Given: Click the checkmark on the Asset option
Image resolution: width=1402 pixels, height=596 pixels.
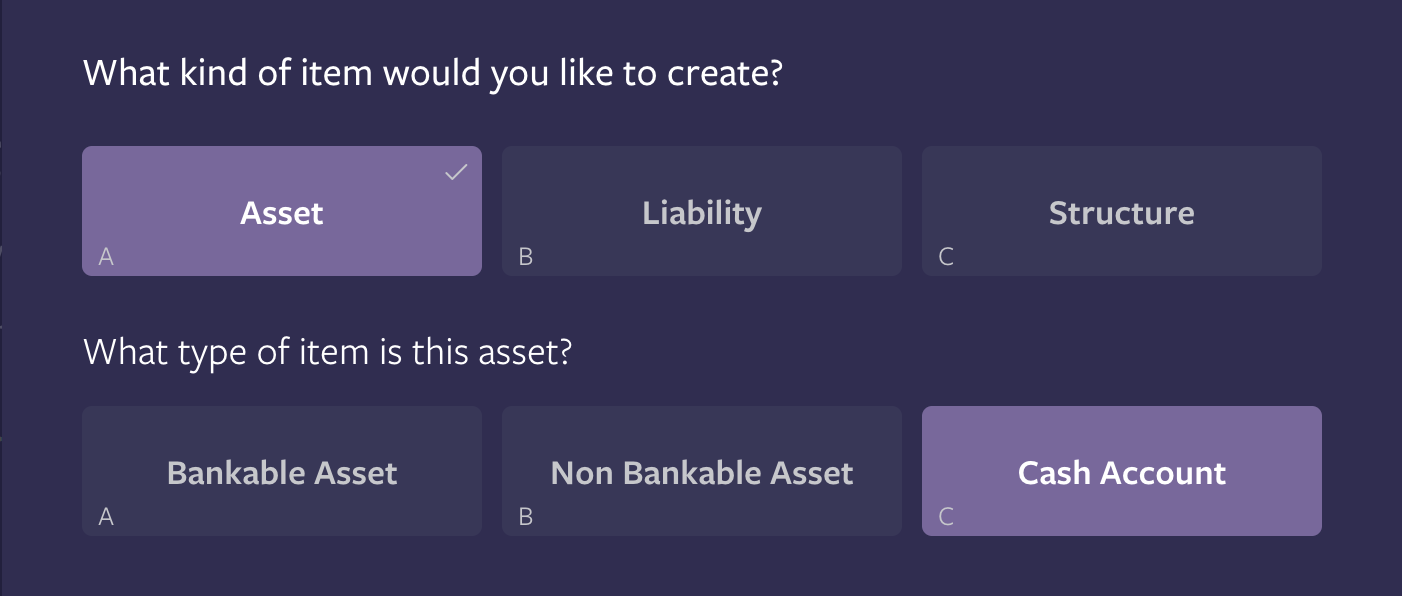Looking at the screenshot, I should 456,172.
